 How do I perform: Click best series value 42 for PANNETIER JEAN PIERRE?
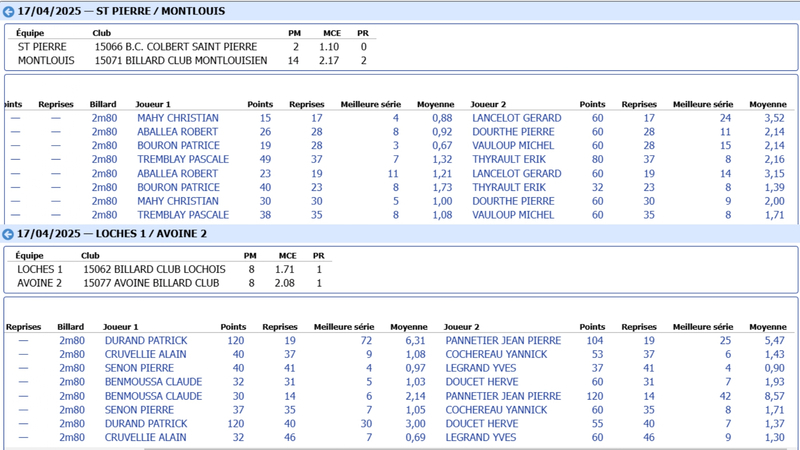(725, 396)
